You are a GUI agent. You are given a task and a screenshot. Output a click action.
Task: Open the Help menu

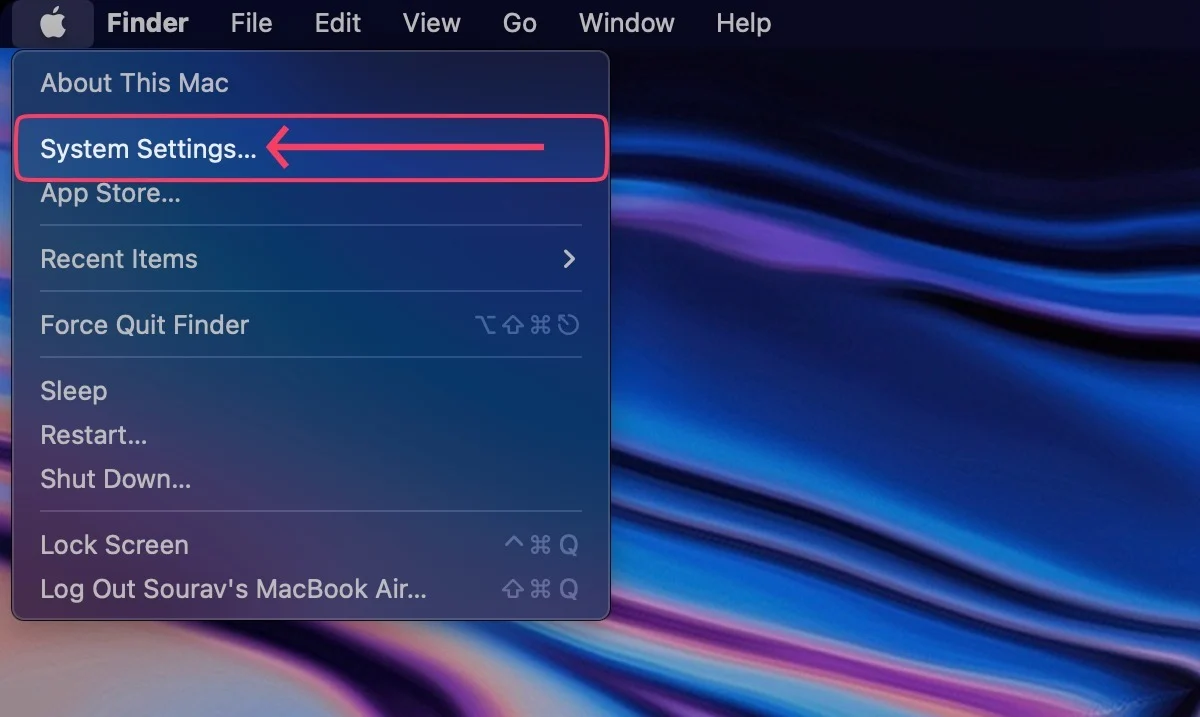coord(744,23)
